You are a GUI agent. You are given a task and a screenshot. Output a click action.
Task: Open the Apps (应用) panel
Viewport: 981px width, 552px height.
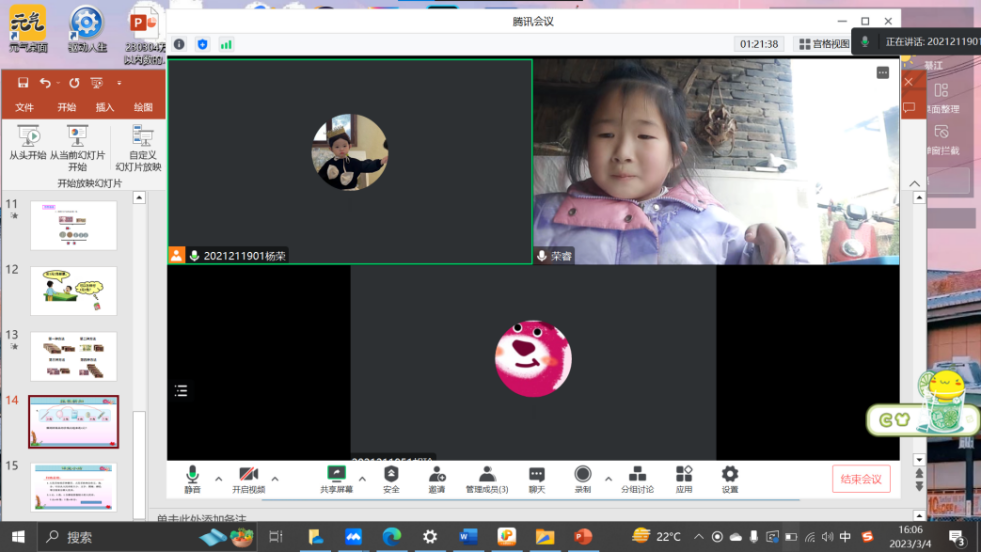(684, 478)
